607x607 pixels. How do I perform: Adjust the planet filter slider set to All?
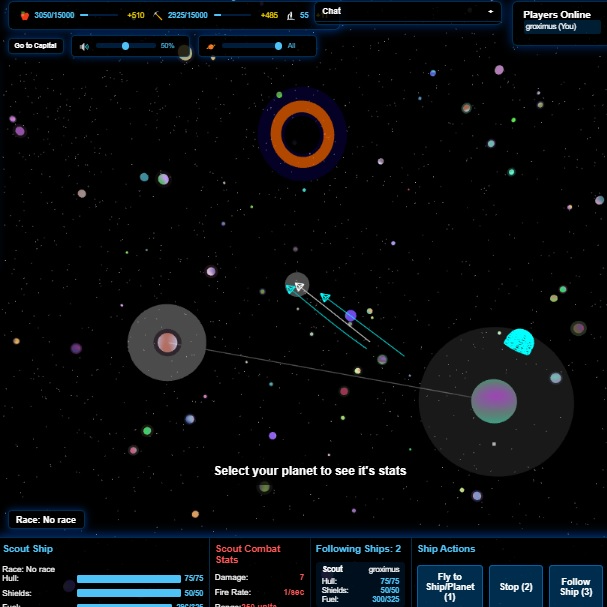[277, 46]
